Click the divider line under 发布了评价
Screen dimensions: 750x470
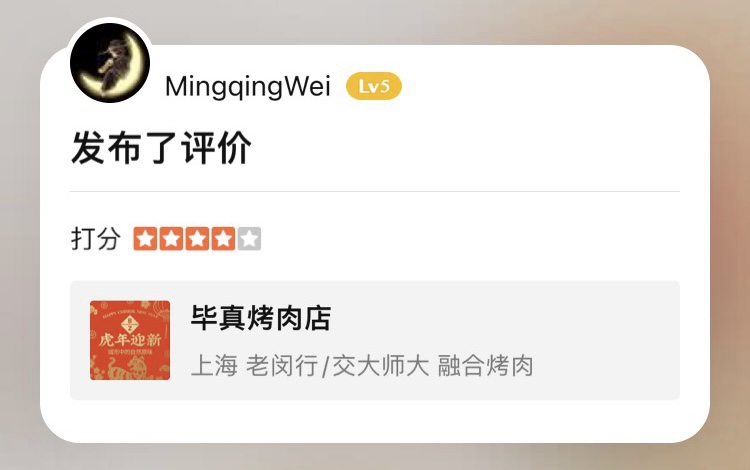pos(375,191)
